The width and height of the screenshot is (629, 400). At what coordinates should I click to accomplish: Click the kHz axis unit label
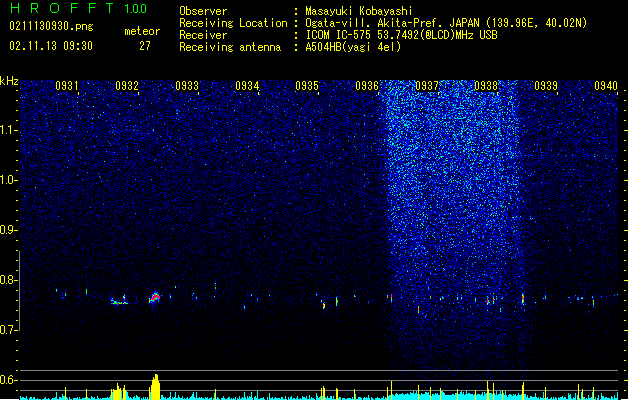[9, 81]
